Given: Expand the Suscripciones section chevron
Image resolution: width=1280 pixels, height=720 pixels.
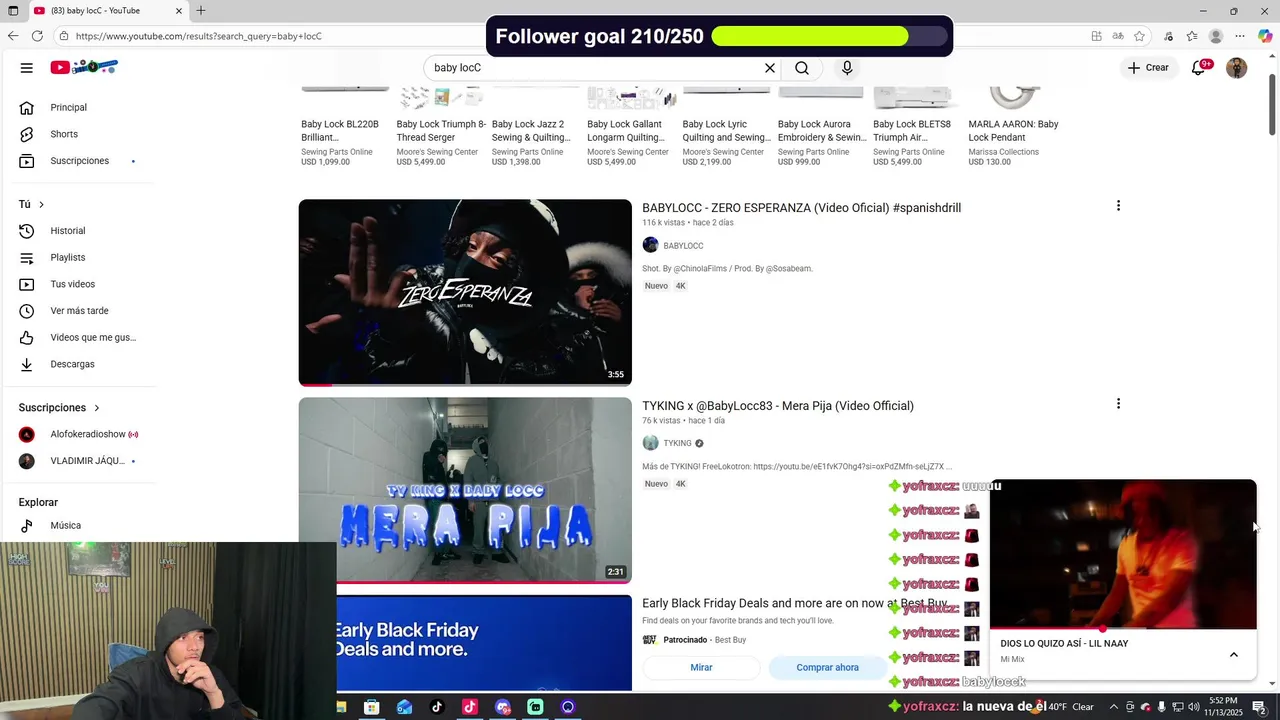Looking at the screenshot, I should [x=97, y=408].
